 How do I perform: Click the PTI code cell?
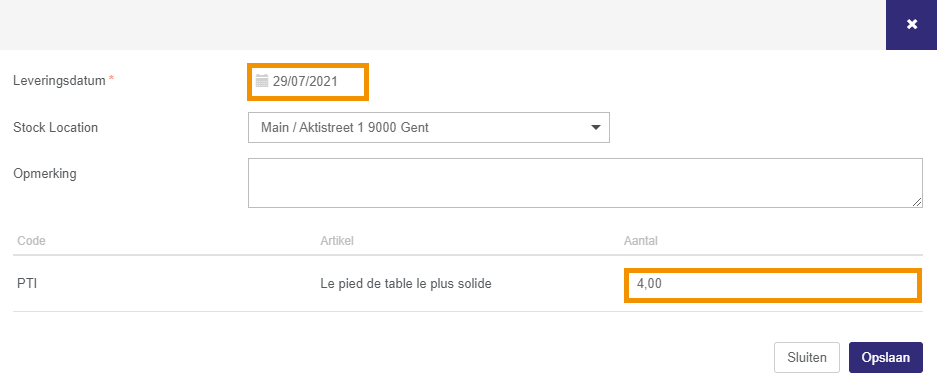(x=27, y=284)
